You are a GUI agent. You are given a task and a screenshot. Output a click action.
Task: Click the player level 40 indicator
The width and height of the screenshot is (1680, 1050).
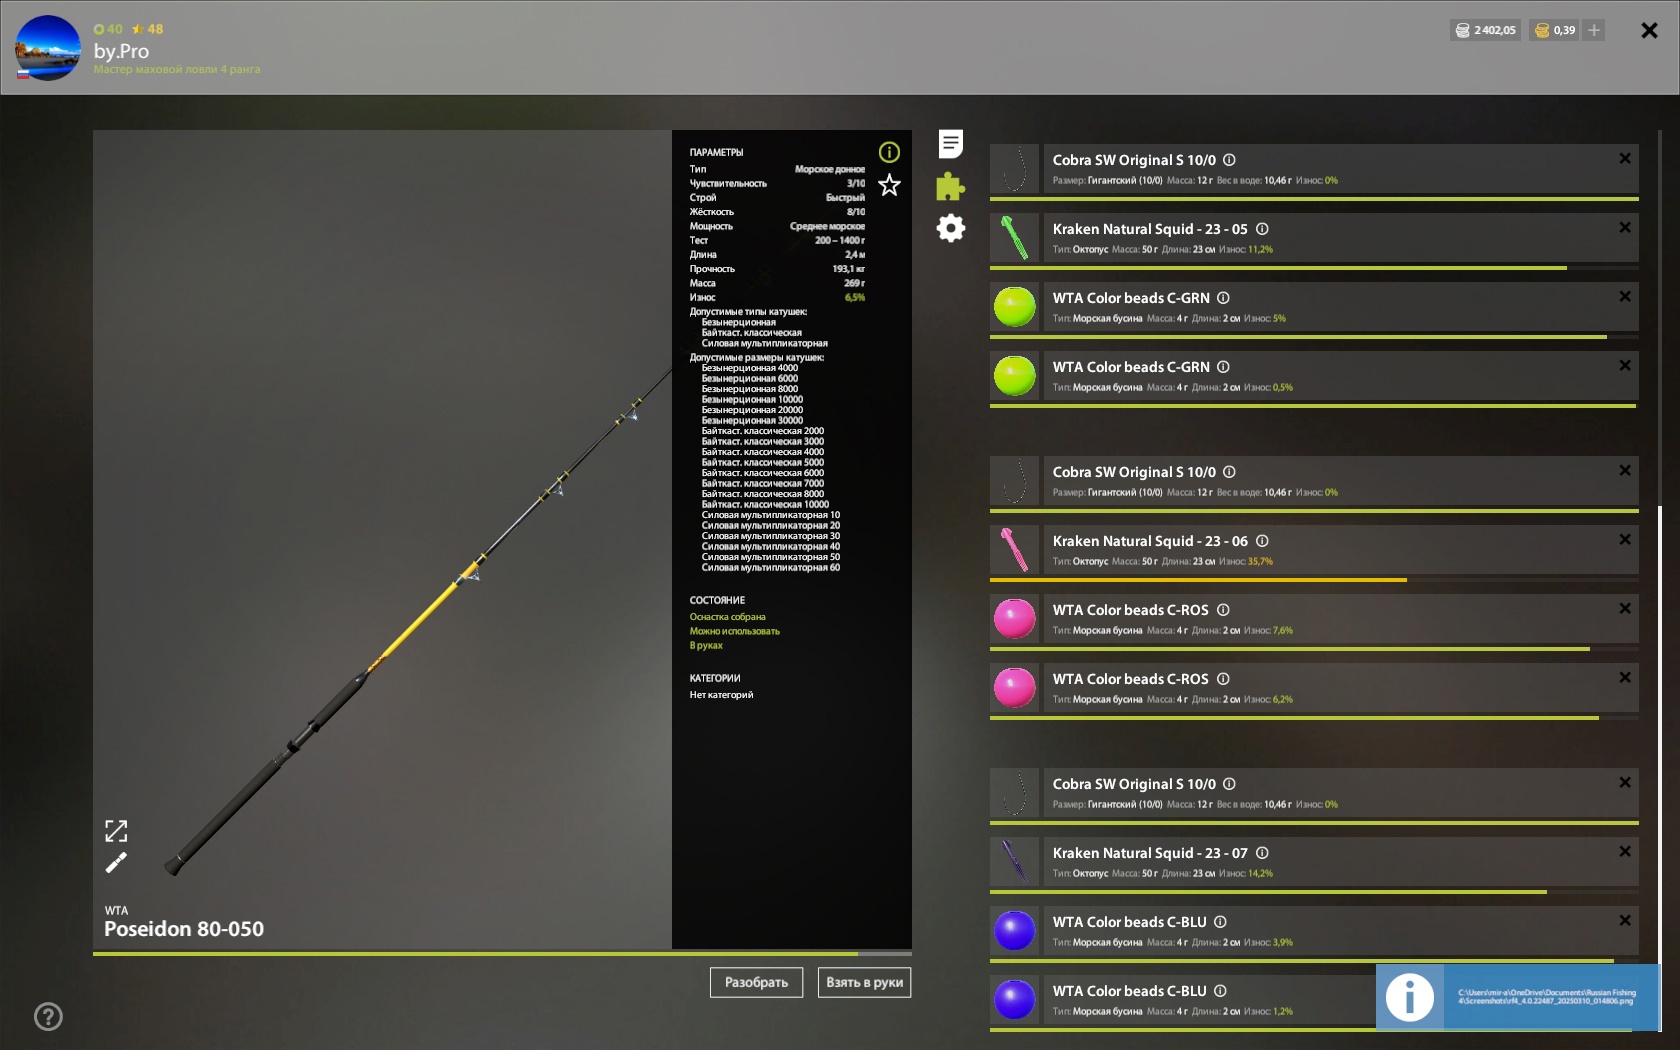pos(108,29)
